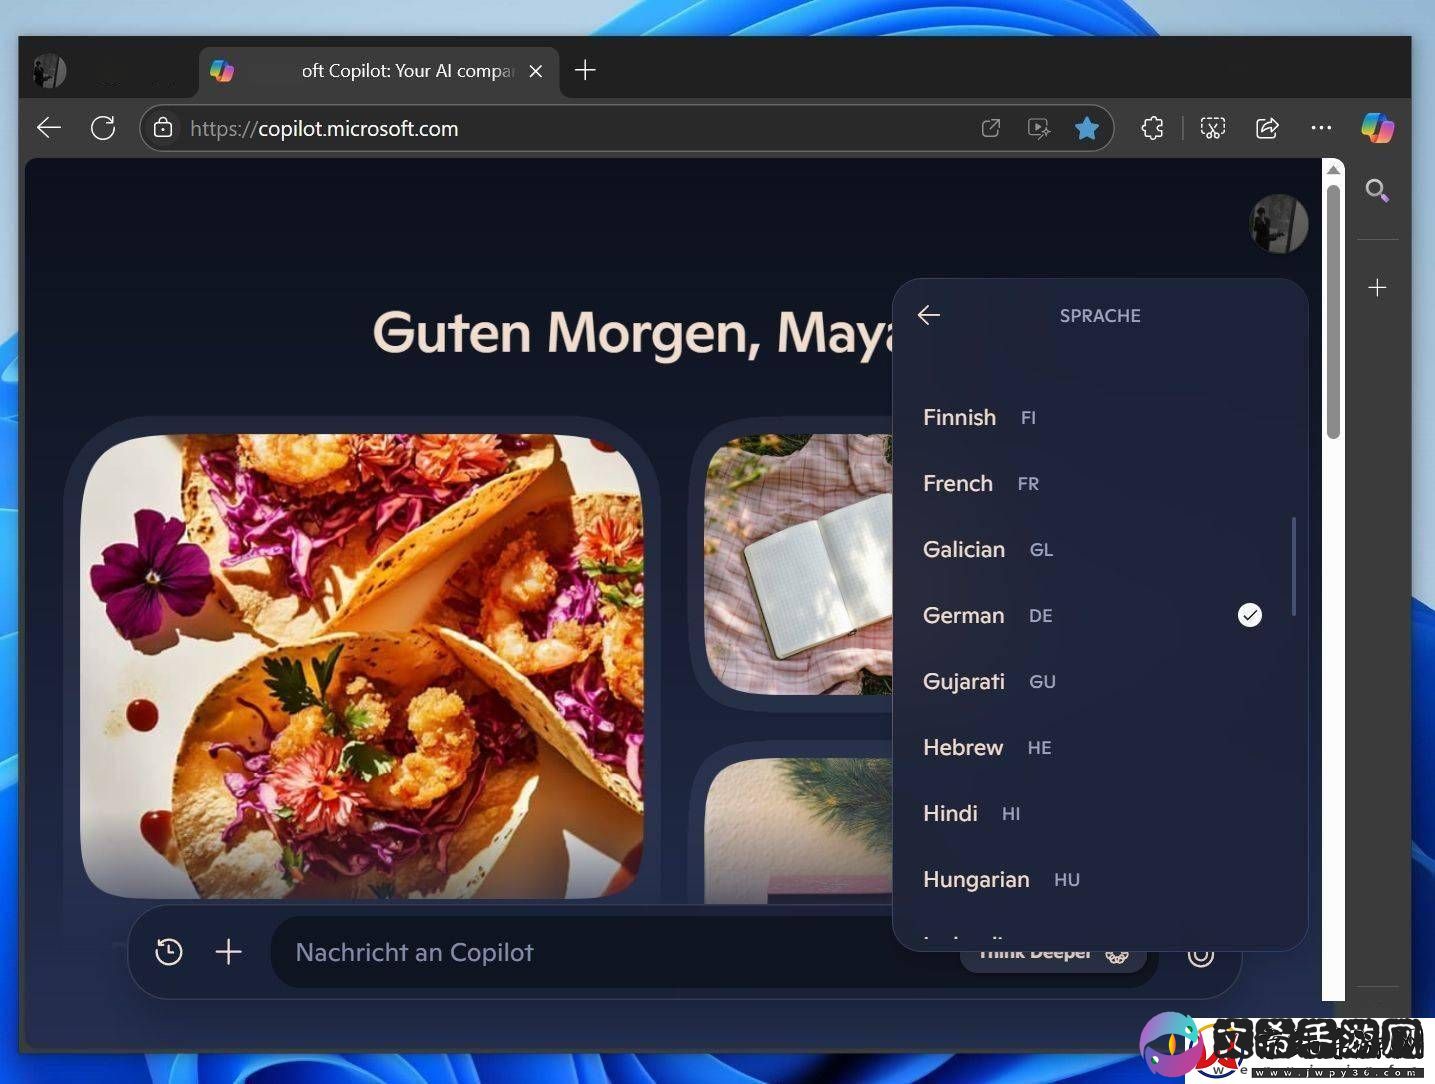Share this page icon
This screenshot has height=1084, width=1435.
[1267, 128]
